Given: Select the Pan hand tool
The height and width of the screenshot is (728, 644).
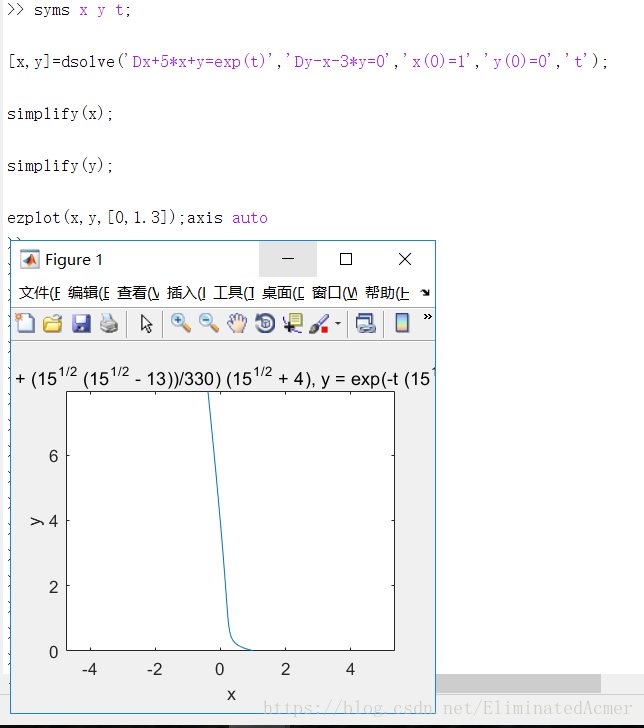Looking at the screenshot, I should [237, 323].
